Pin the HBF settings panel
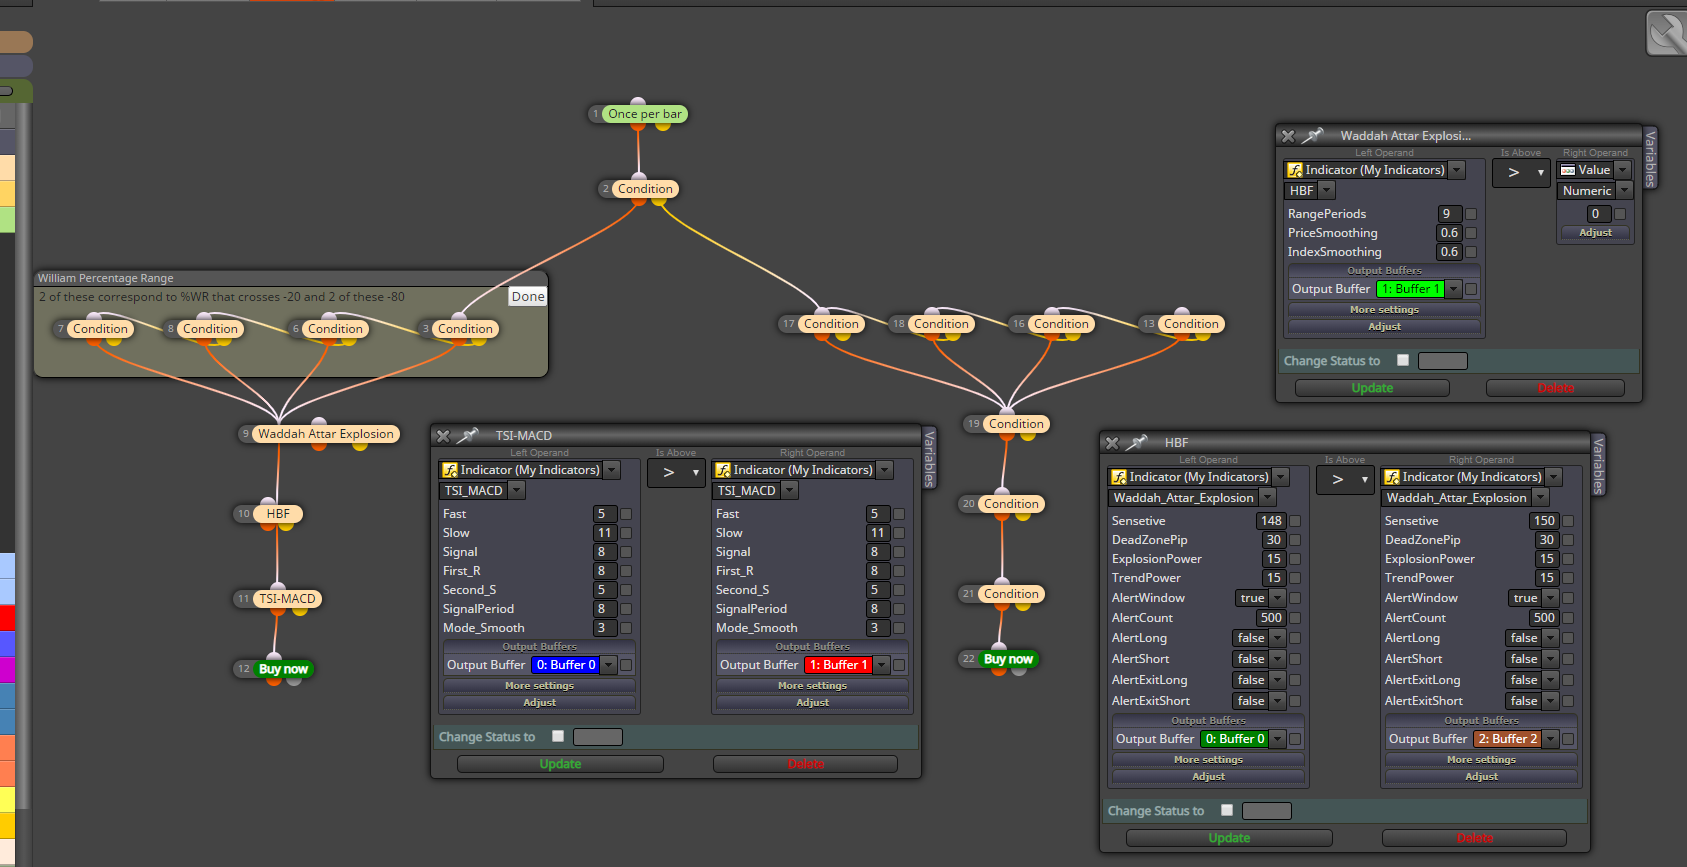 (1137, 443)
